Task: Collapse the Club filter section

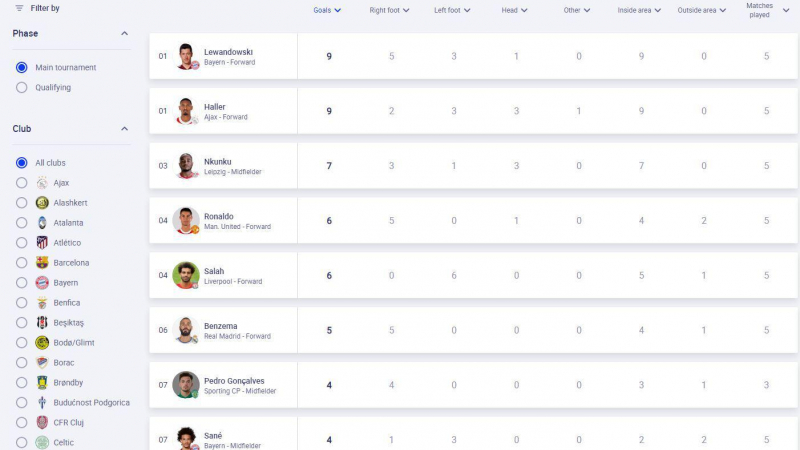Action: coord(125,129)
